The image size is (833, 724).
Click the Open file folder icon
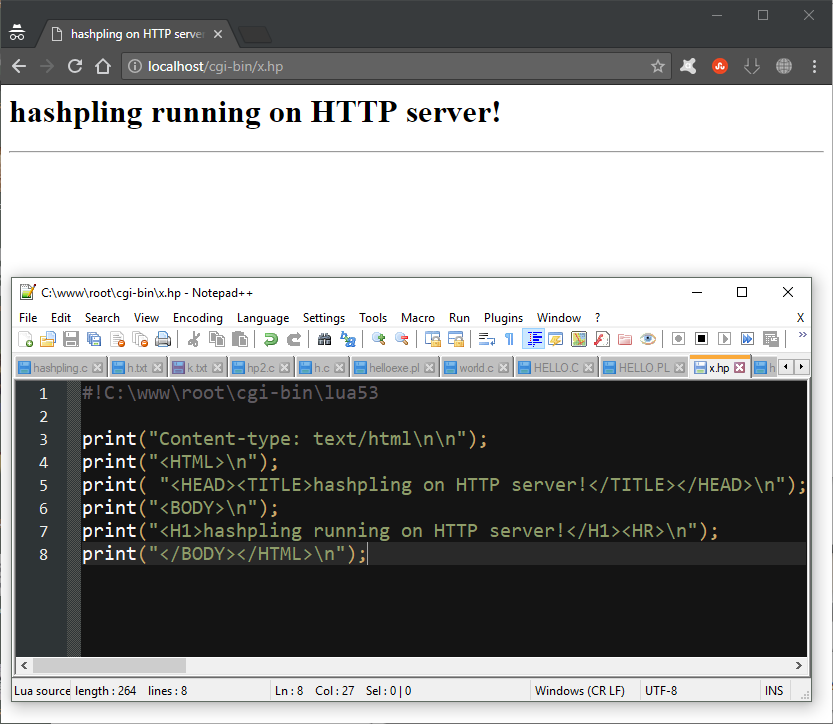click(48, 339)
